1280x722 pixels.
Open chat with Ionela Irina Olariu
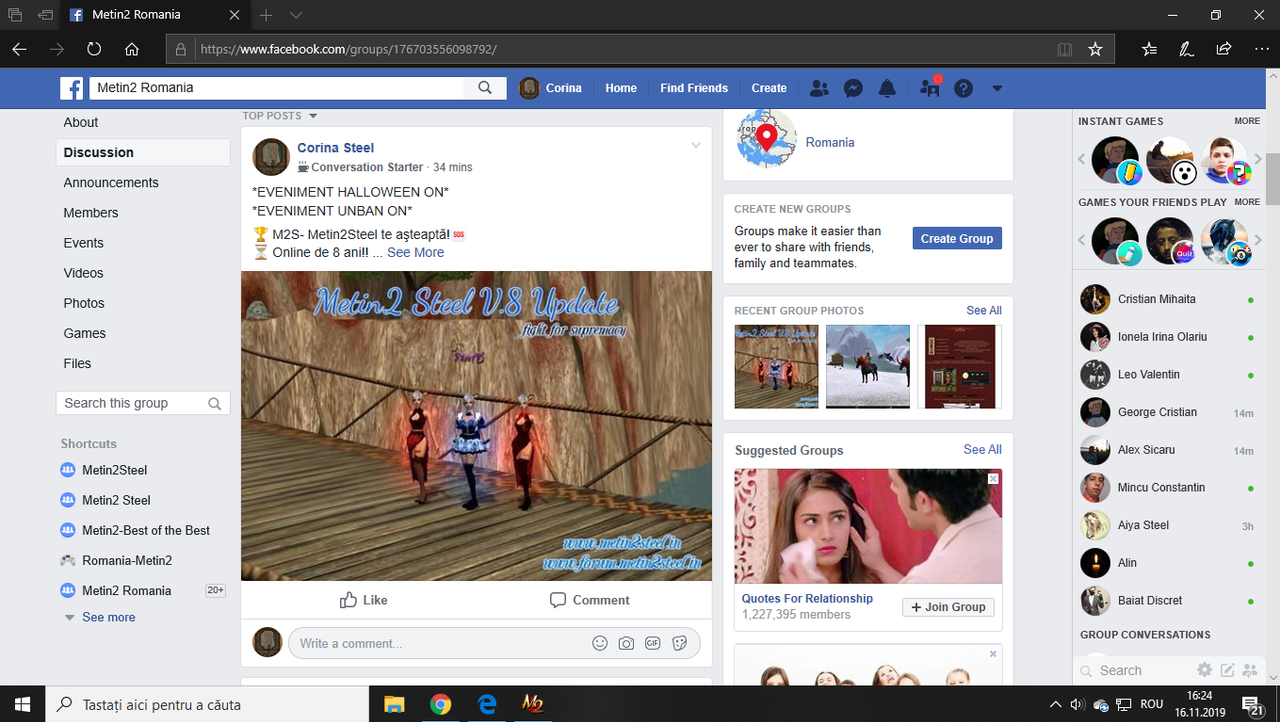(1167, 337)
